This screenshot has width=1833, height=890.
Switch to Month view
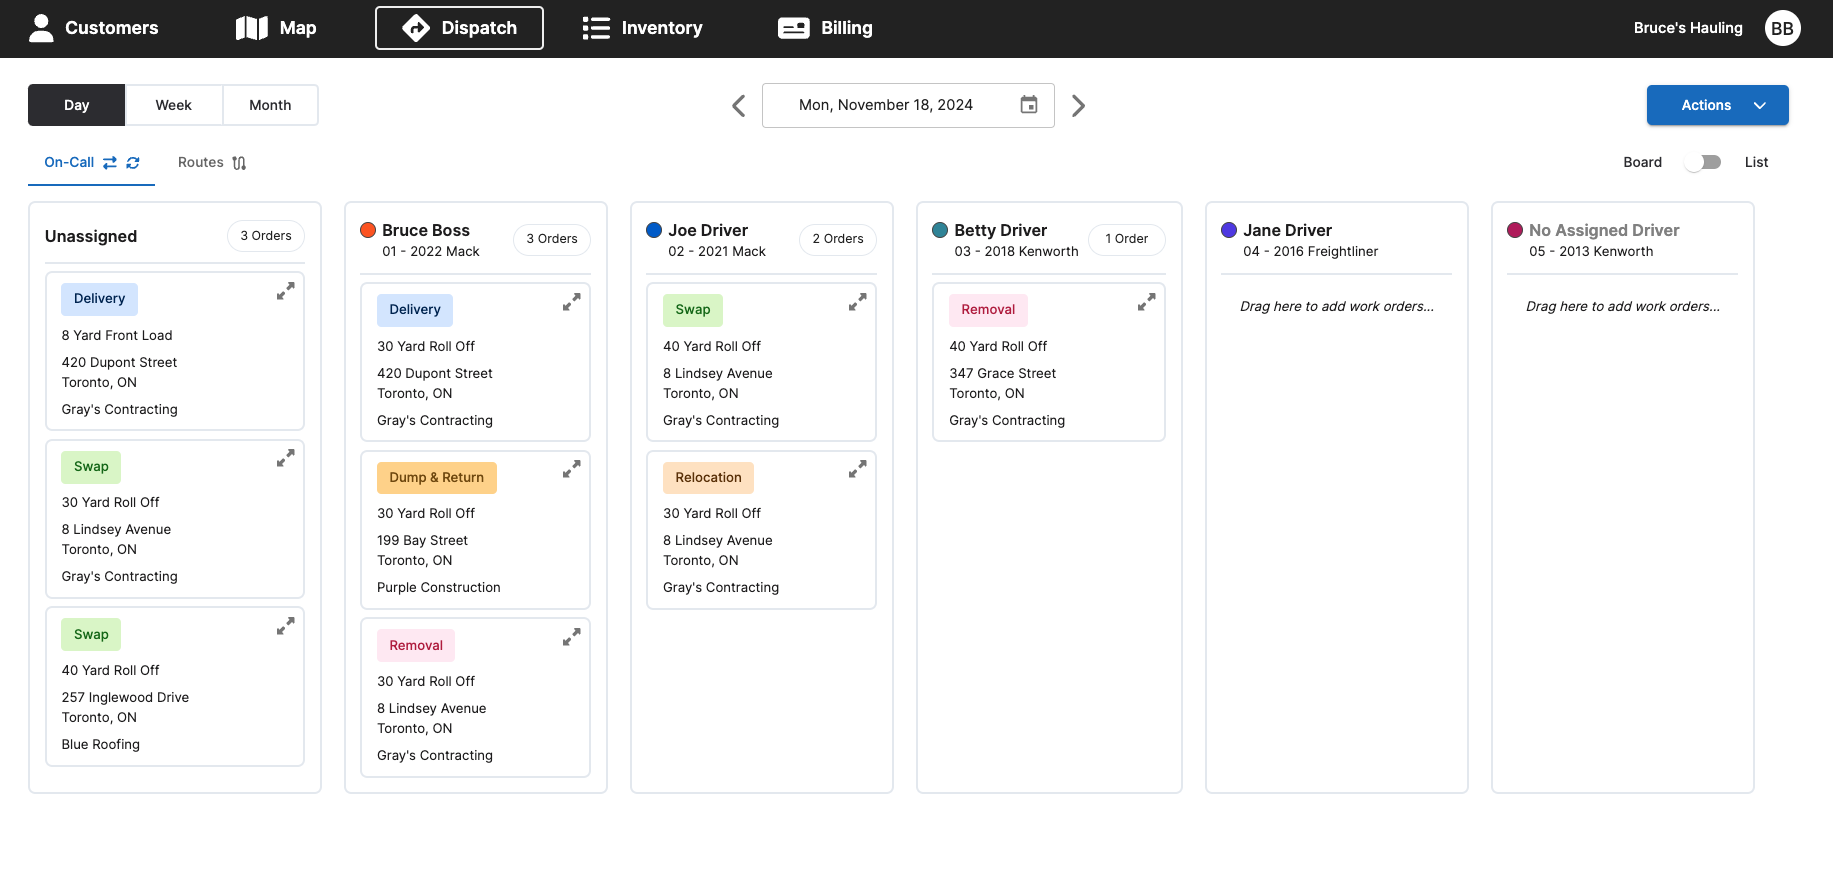click(270, 105)
